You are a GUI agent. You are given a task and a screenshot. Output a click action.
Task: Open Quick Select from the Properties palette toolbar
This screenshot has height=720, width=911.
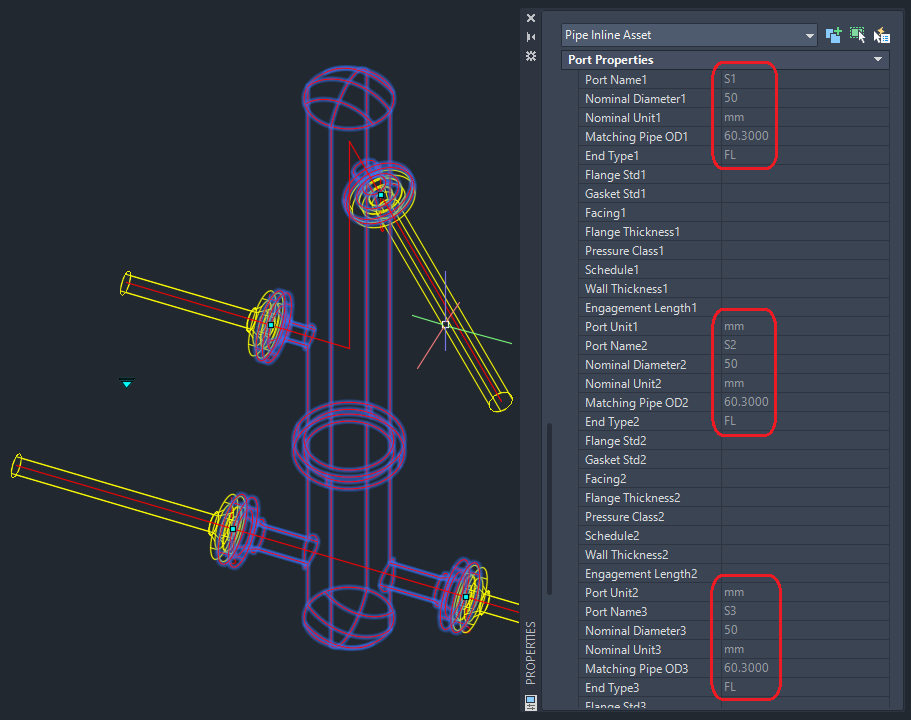[881, 35]
